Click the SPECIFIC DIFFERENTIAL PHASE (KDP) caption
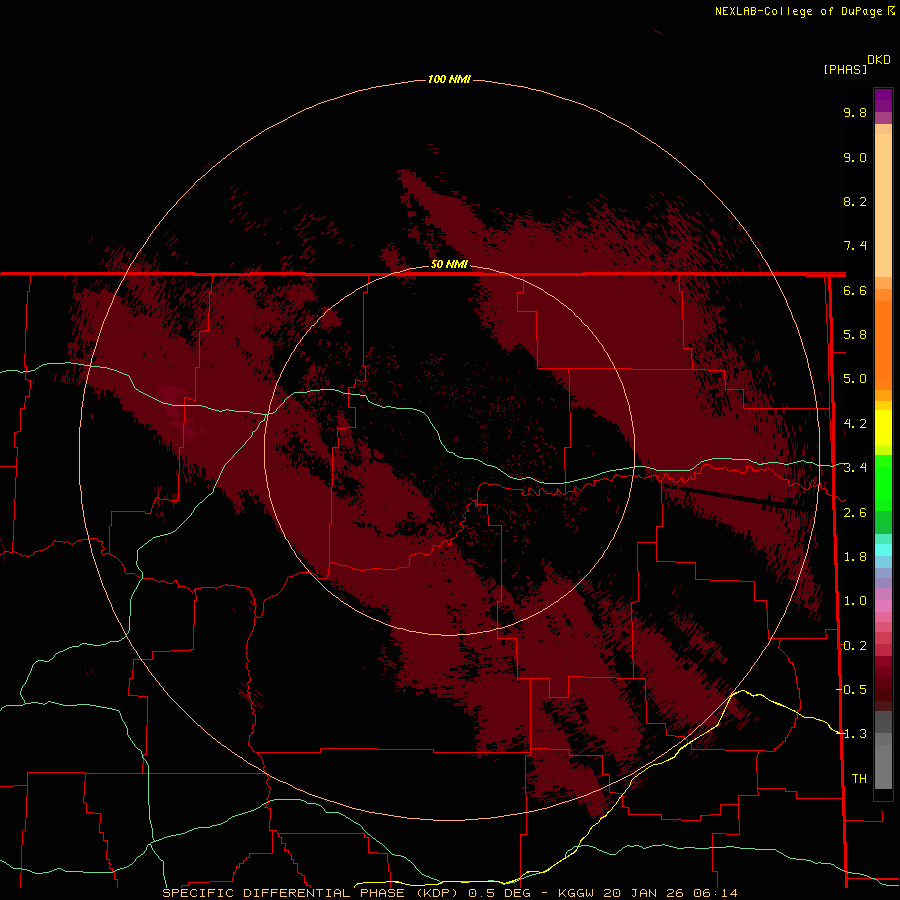900x900 pixels. click(310, 893)
